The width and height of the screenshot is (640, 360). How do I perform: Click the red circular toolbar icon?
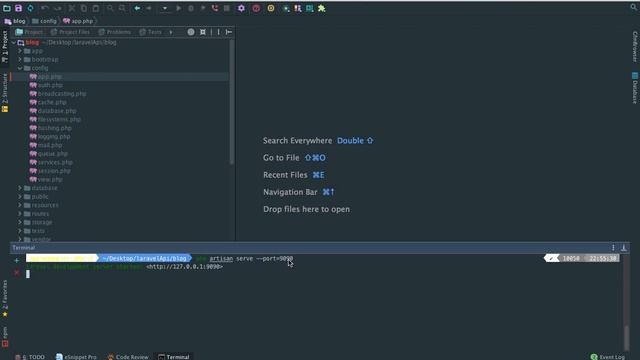pyautogui.click(x=256, y=8)
